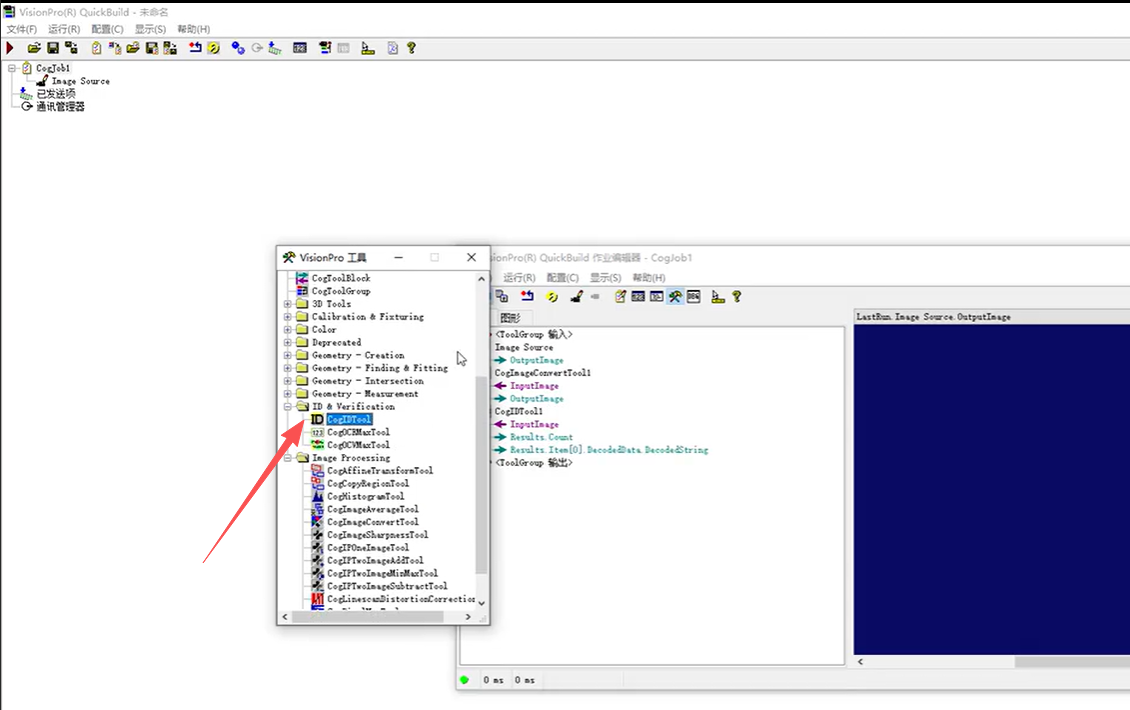
Task: Click the microscope icon in QuickBuild main toolbar
Action: tap(368, 48)
